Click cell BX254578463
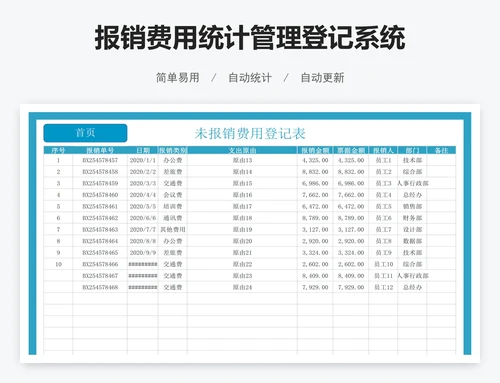The image size is (500, 383). point(100,230)
